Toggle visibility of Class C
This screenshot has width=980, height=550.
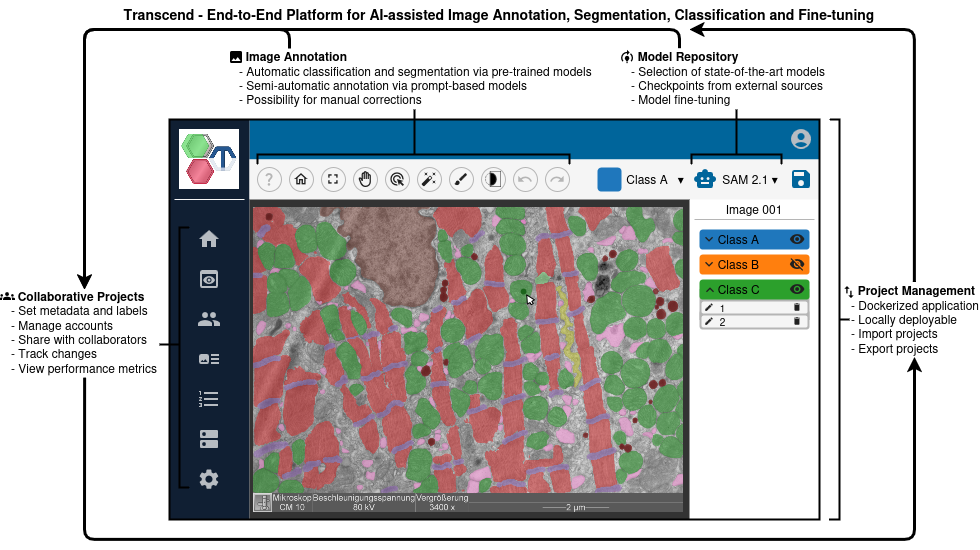coord(797,290)
